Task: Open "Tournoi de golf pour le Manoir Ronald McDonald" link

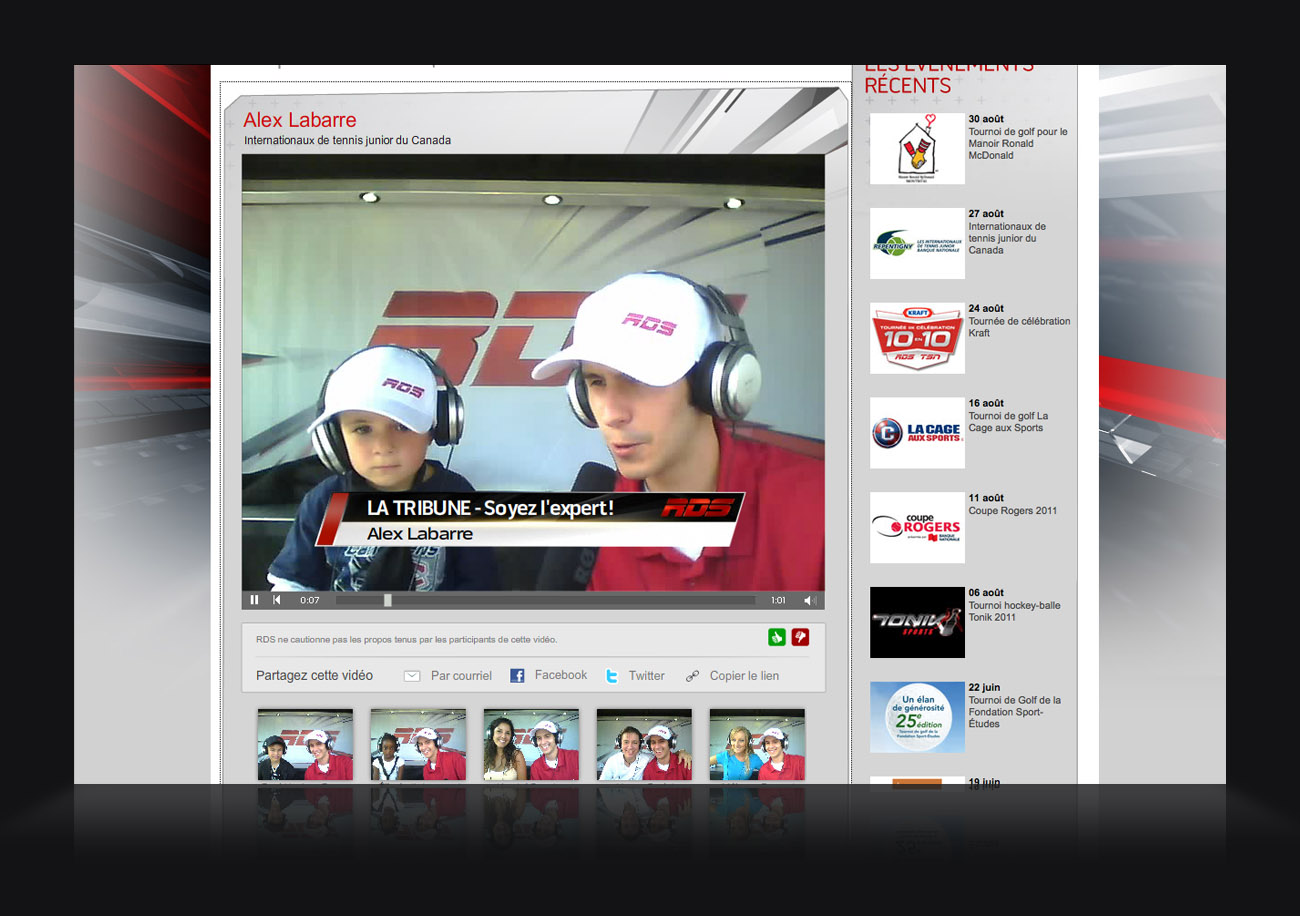Action: [1018, 143]
